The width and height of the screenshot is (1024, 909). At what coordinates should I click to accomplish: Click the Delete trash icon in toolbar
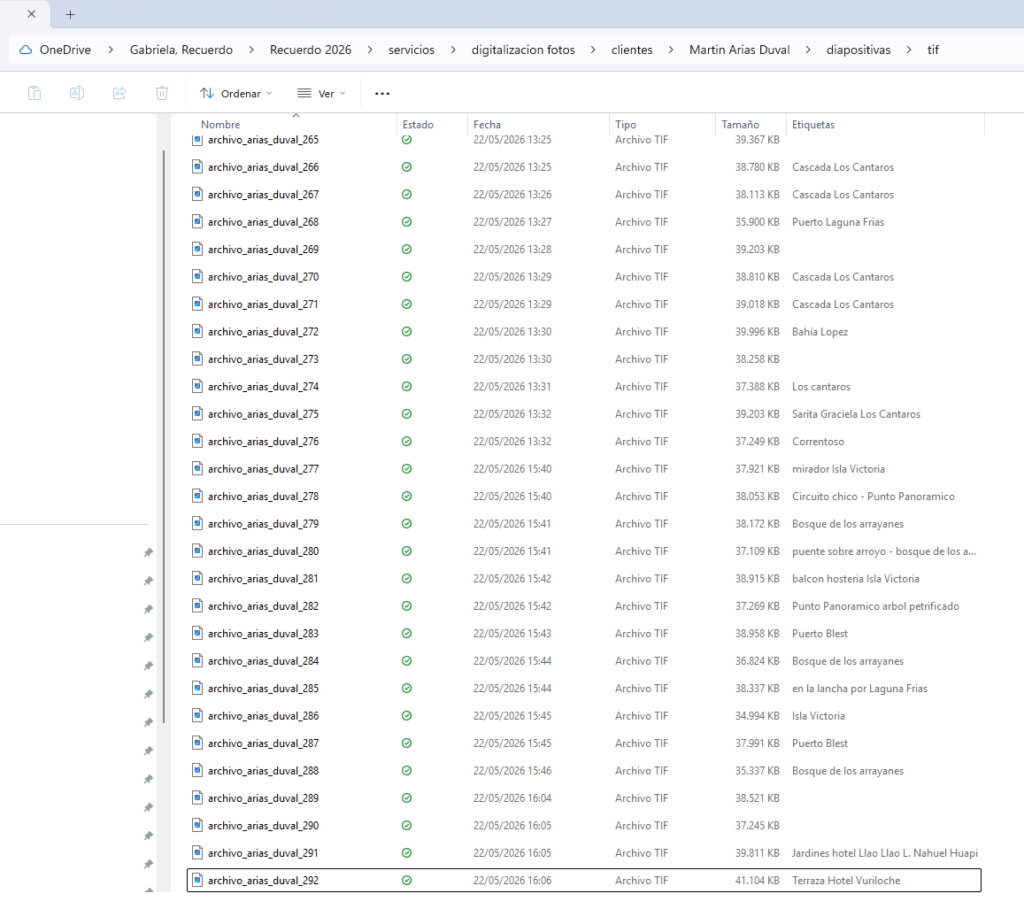click(x=162, y=93)
